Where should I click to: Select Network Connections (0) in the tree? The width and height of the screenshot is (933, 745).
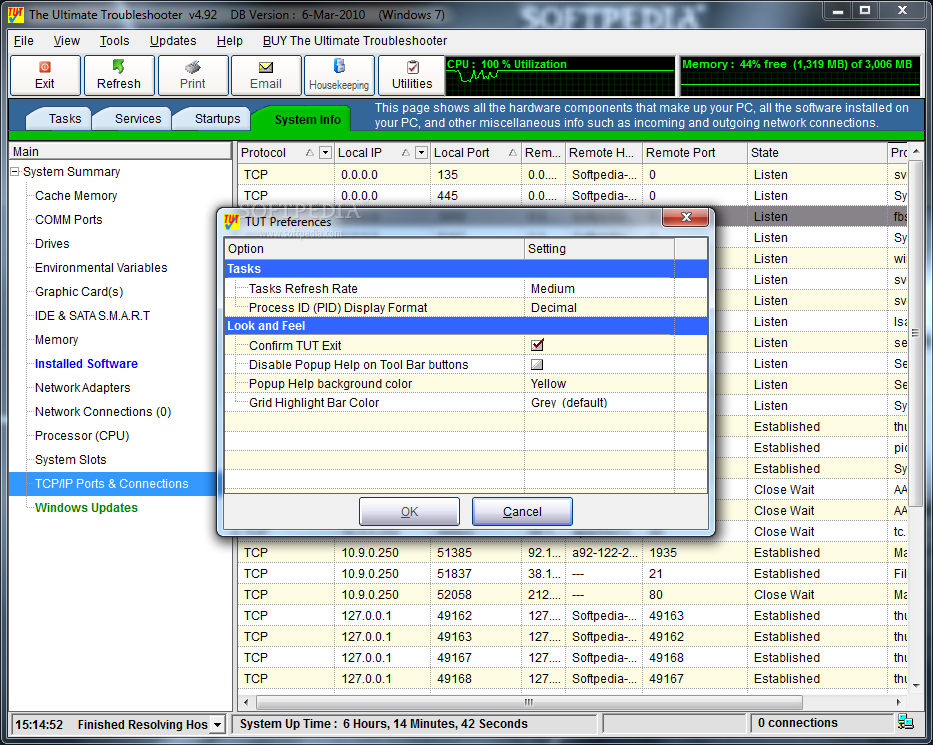coord(103,412)
